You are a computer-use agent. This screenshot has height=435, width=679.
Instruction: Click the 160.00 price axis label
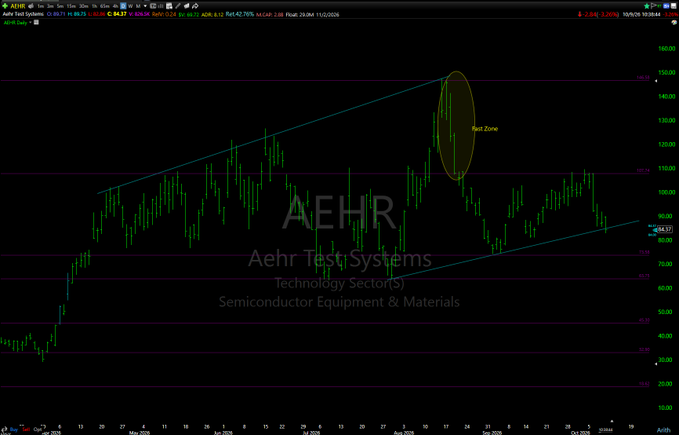pyautogui.click(x=666, y=48)
